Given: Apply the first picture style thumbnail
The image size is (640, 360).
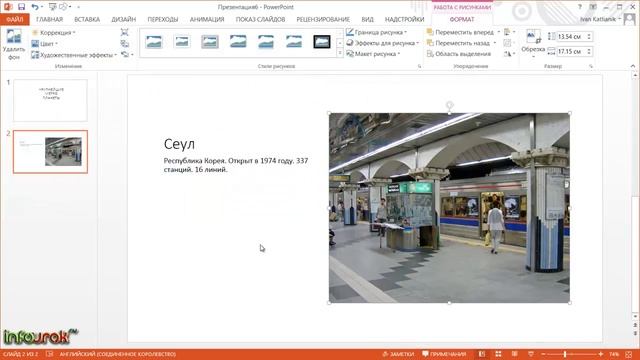Looking at the screenshot, I should [154, 42].
